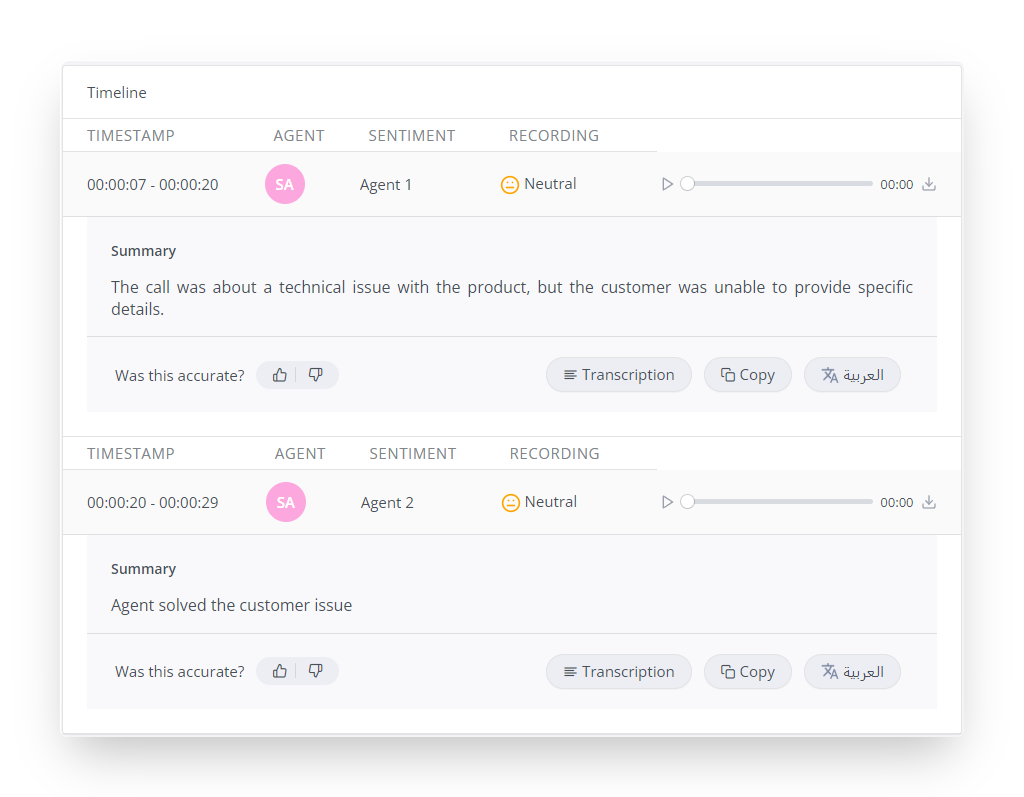Download the Agent 2 recording
This screenshot has width=1024, height=797.
[x=929, y=502]
